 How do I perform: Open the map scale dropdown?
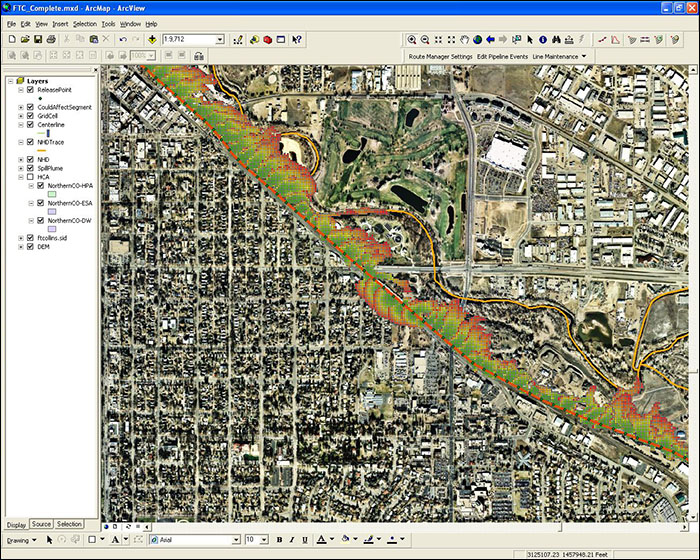pyautogui.click(x=220, y=40)
